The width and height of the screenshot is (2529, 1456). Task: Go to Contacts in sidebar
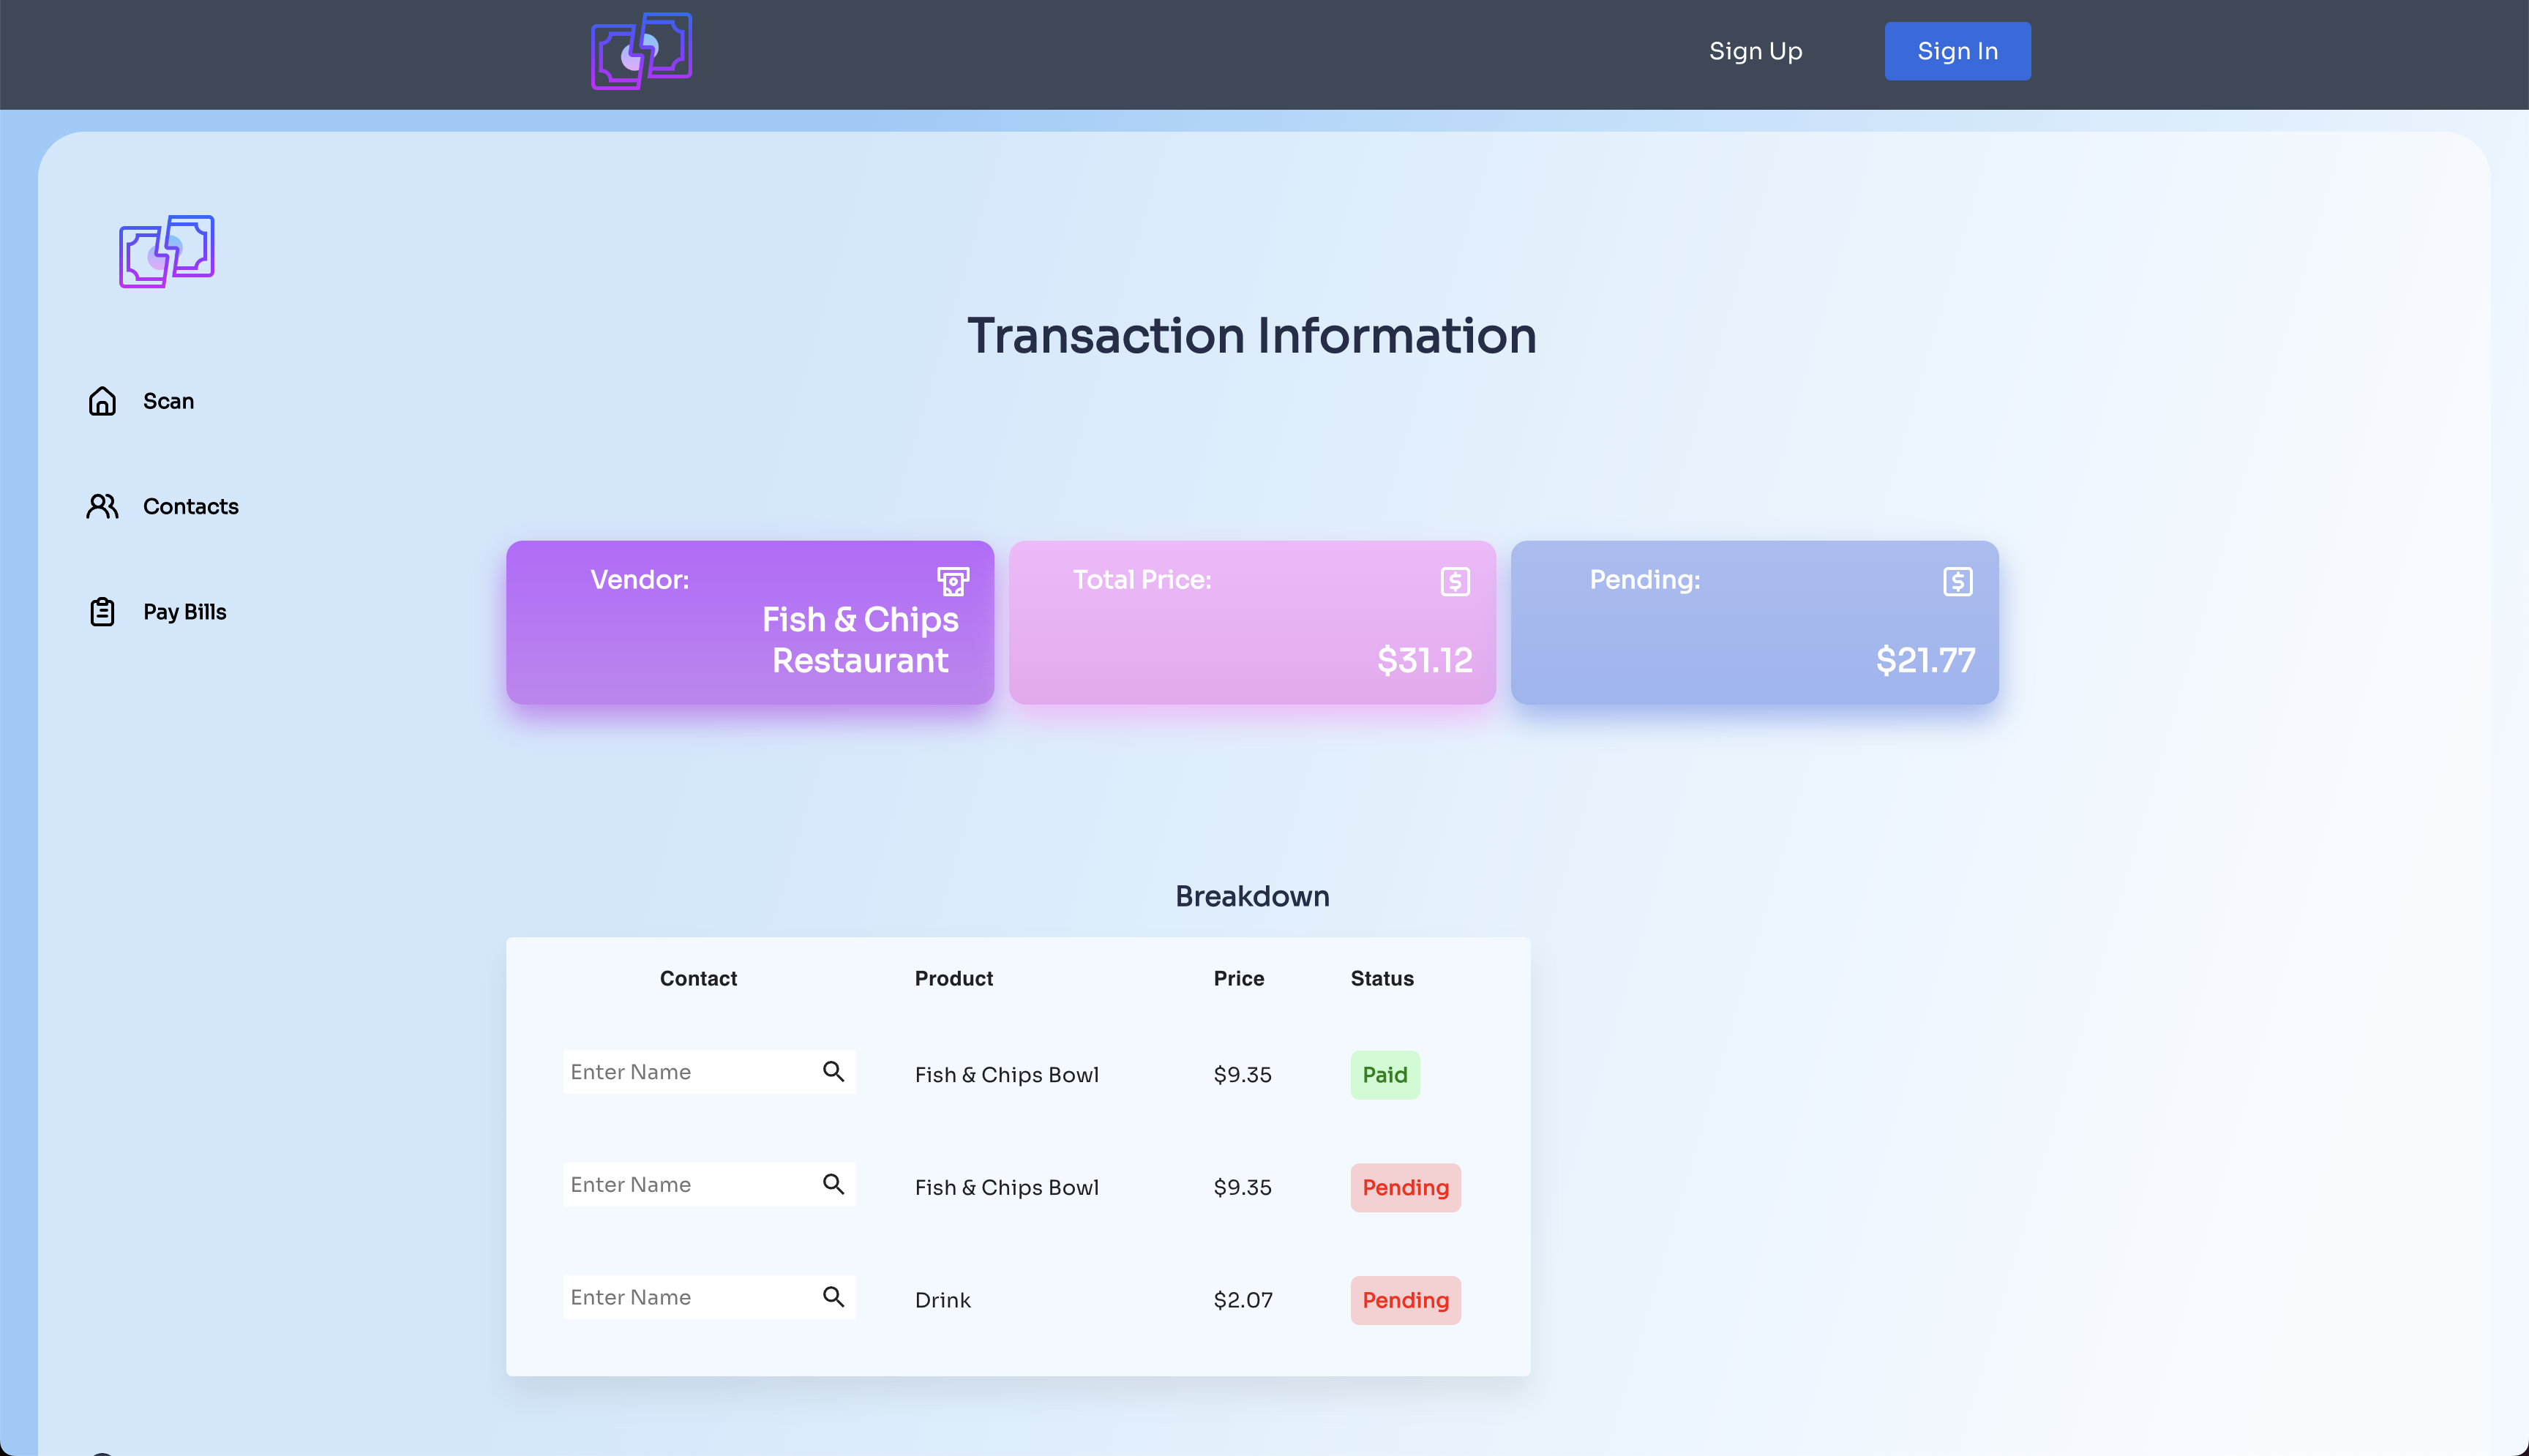190,506
